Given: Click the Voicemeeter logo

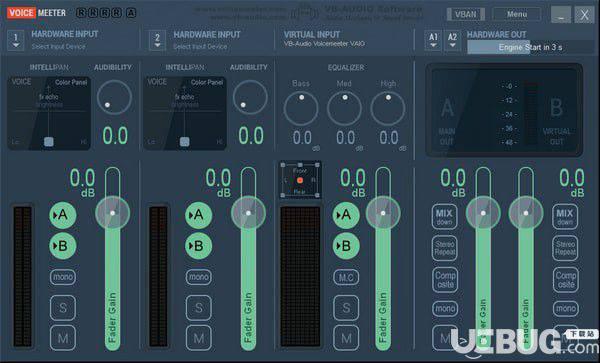Looking at the screenshot, I should pyautogui.click(x=36, y=13).
